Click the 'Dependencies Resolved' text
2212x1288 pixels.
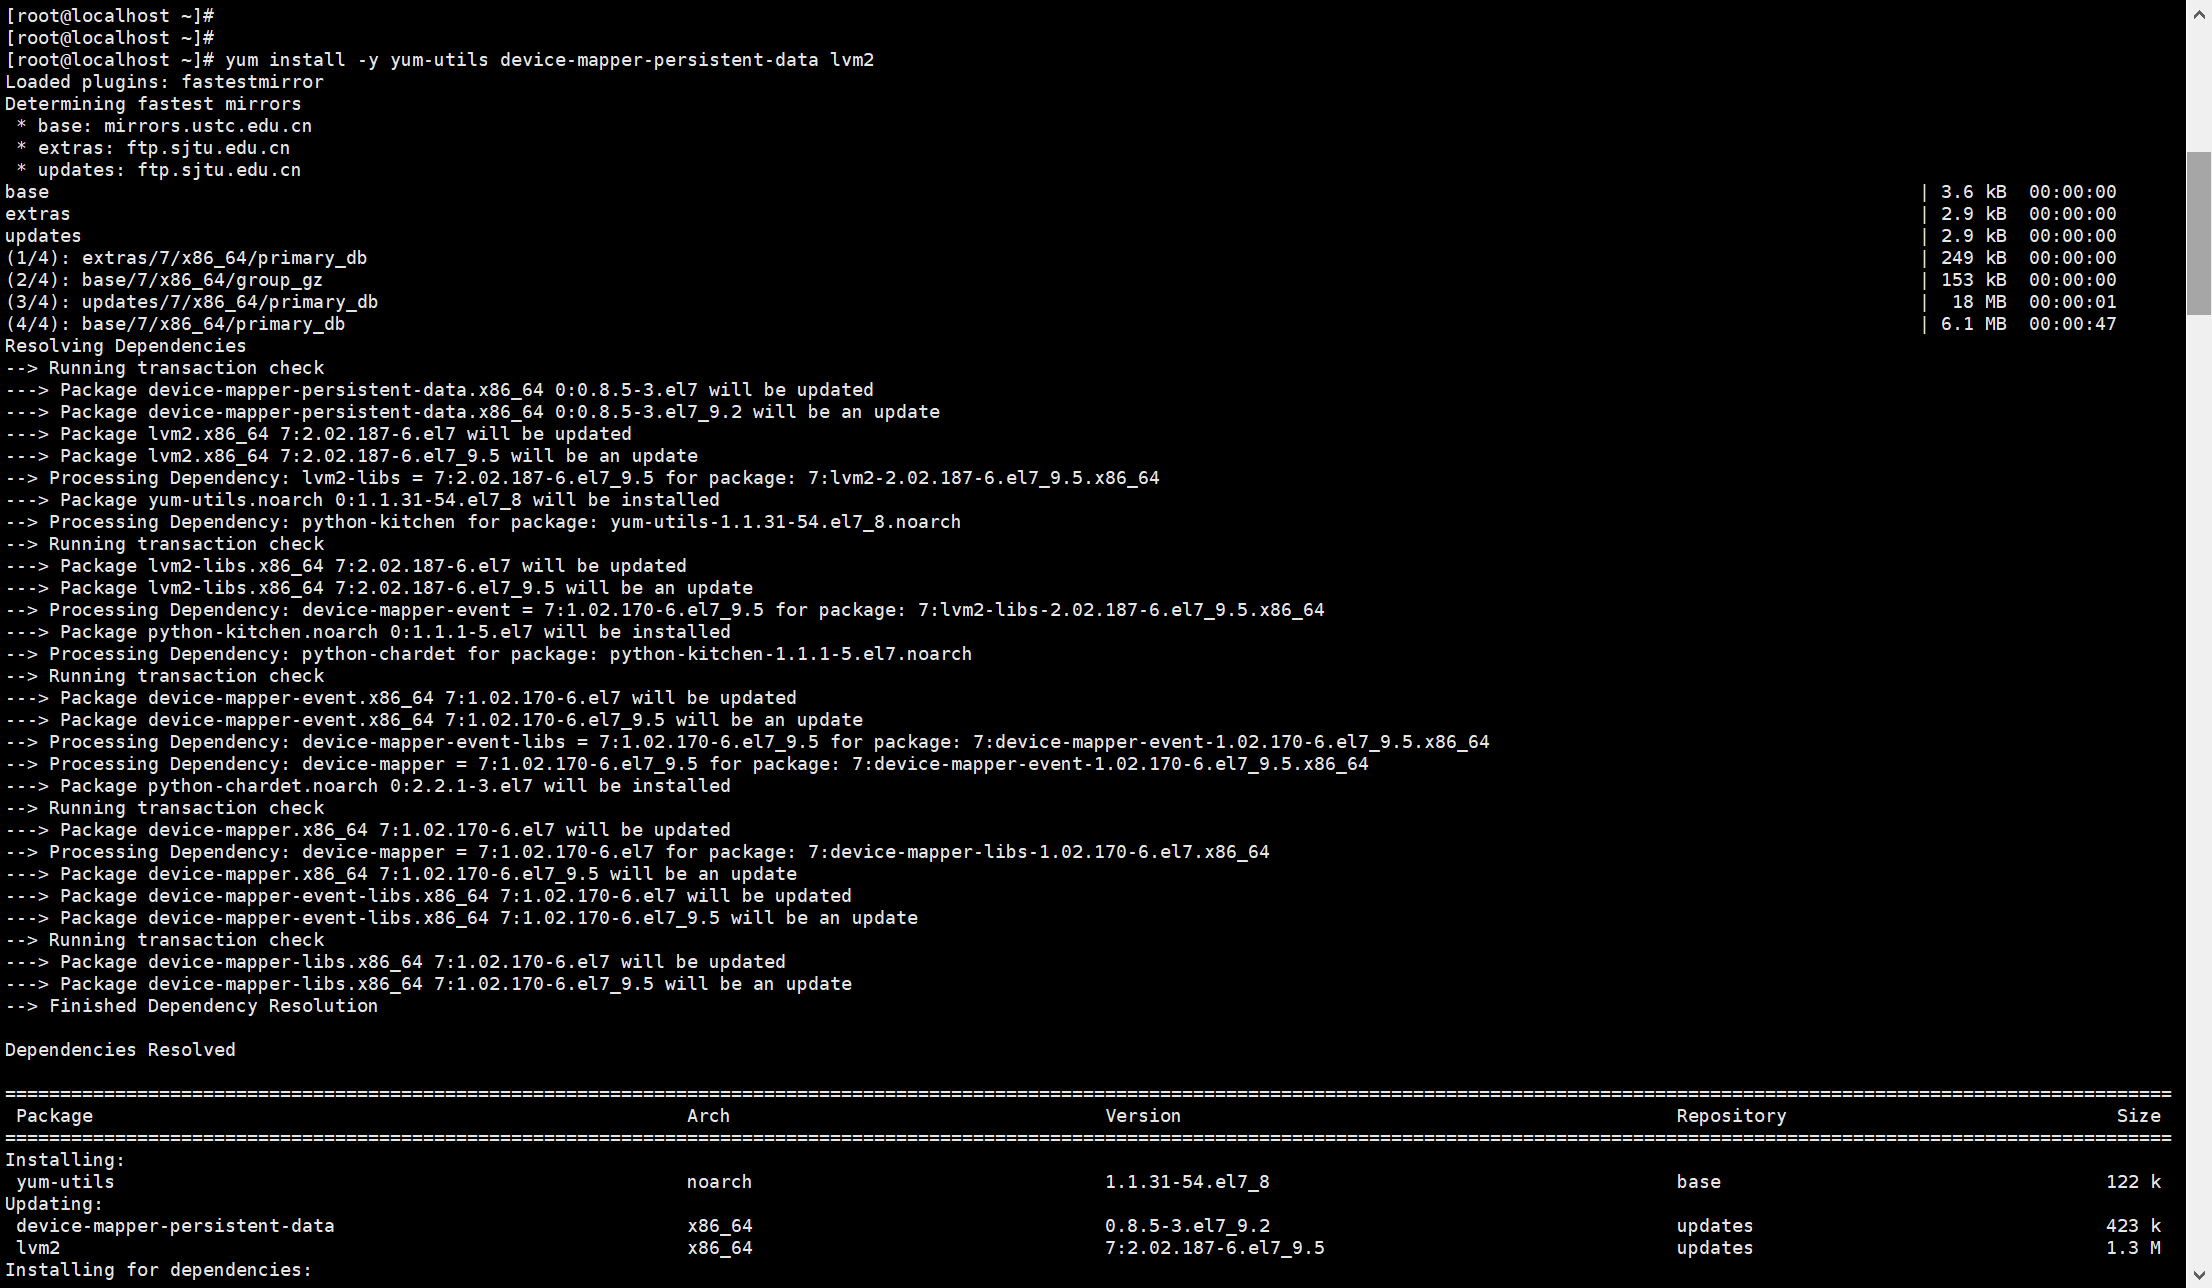tap(120, 1050)
